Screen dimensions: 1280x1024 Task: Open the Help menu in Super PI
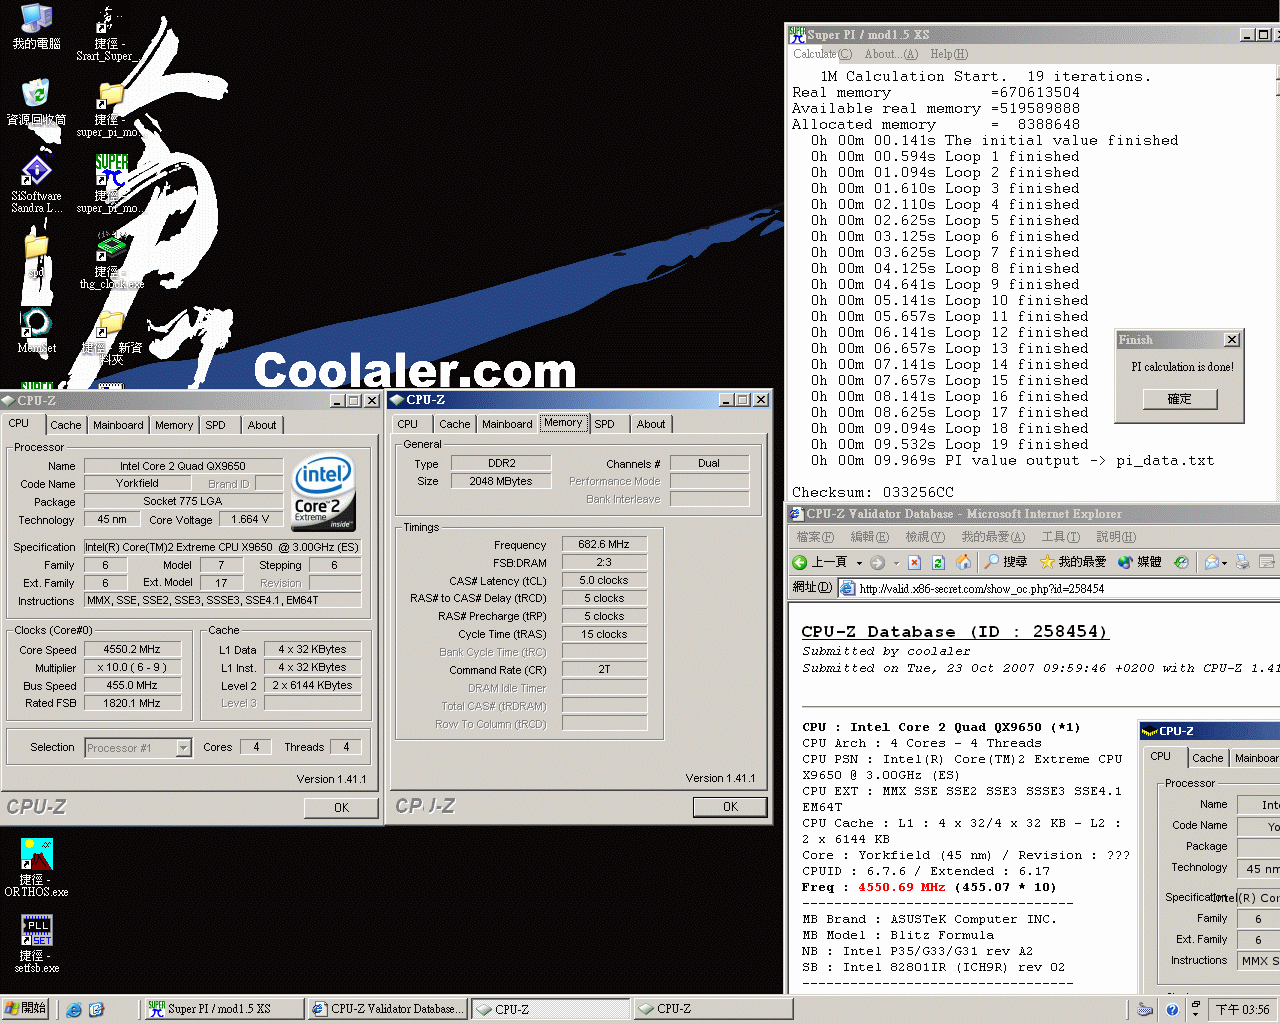pyautogui.click(x=949, y=54)
